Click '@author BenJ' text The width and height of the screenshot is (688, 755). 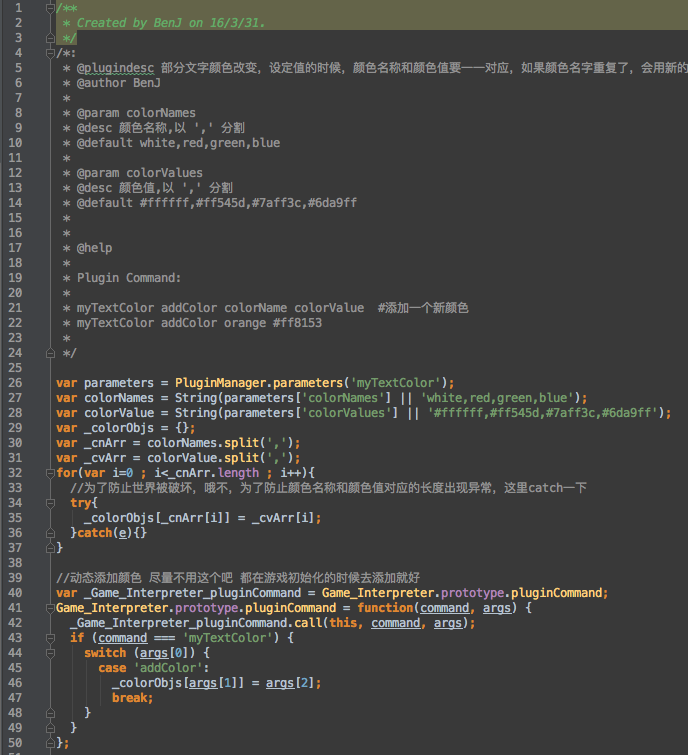point(119,83)
